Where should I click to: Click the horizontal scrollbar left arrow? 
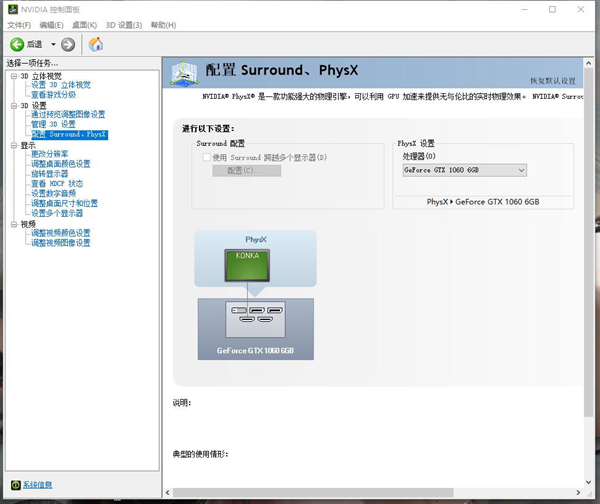(168, 493)
